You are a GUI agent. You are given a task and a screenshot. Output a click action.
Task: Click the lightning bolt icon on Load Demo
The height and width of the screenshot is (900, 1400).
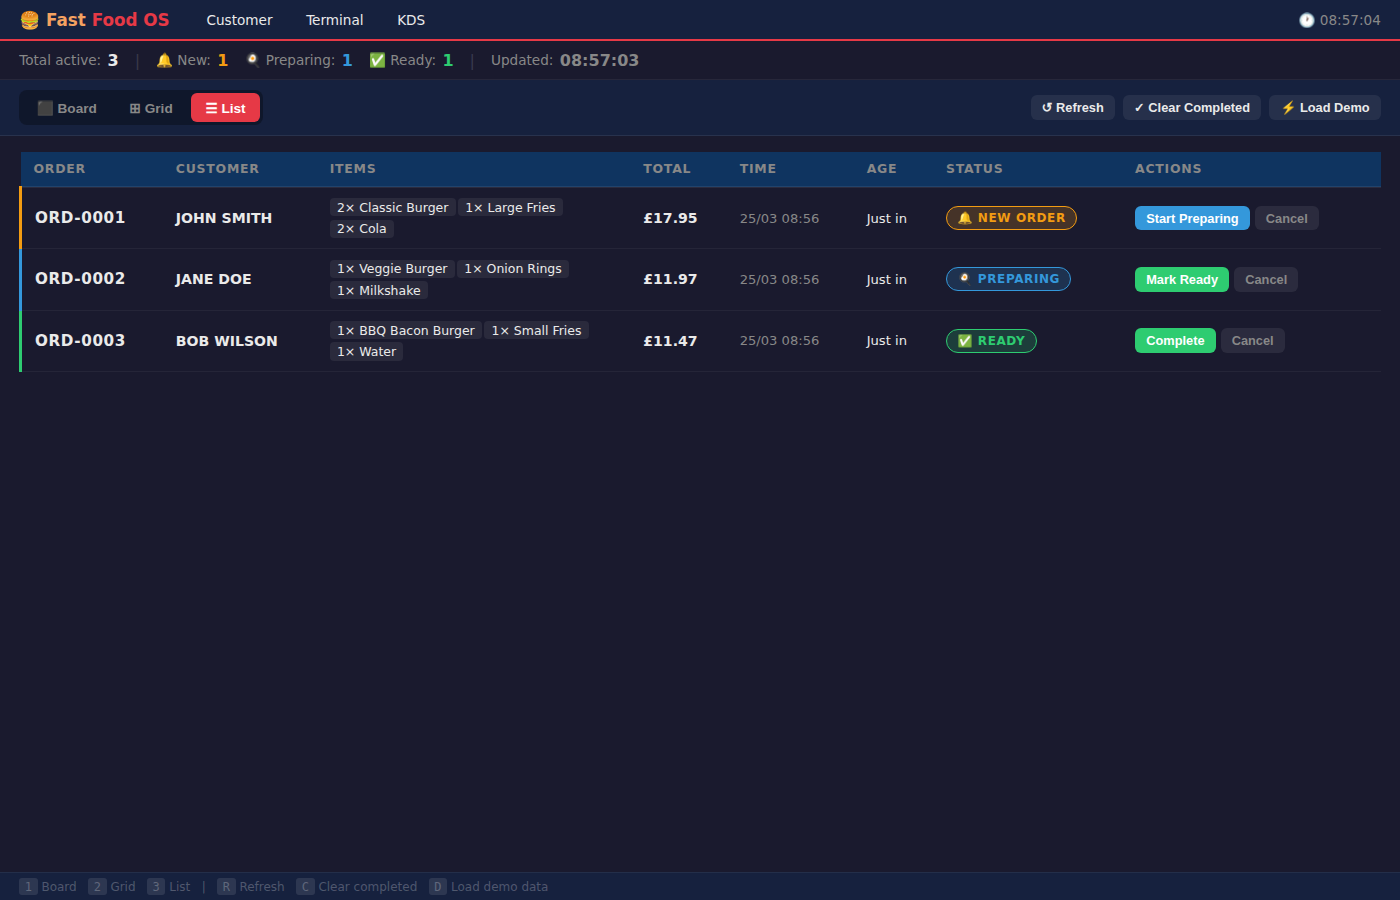coord(1289,107)
